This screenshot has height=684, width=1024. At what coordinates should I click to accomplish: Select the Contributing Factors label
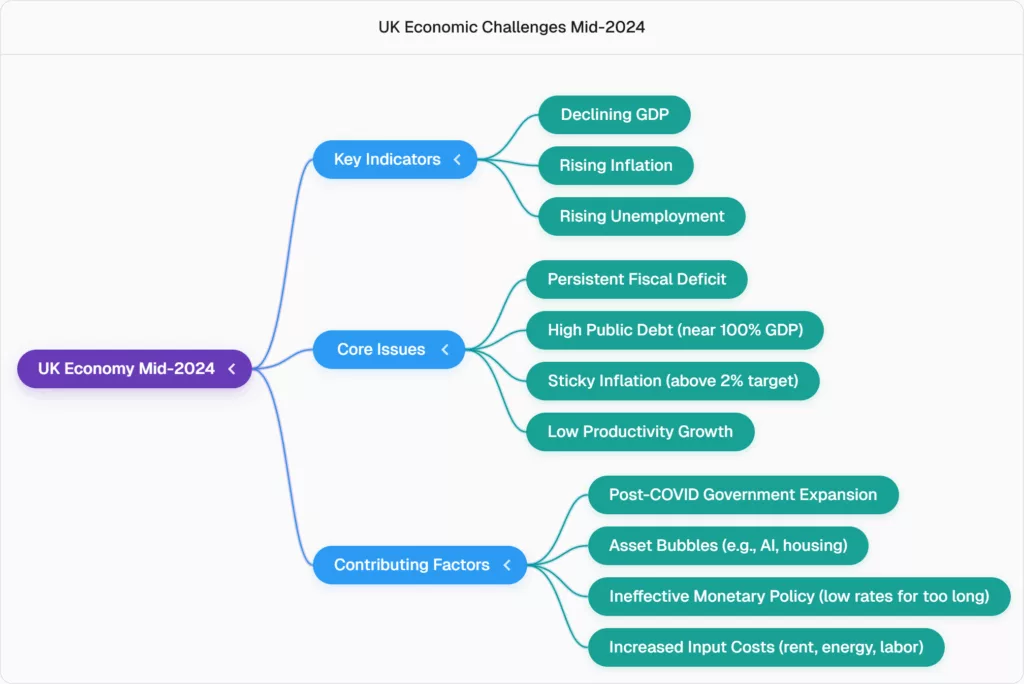pos(411,565)
